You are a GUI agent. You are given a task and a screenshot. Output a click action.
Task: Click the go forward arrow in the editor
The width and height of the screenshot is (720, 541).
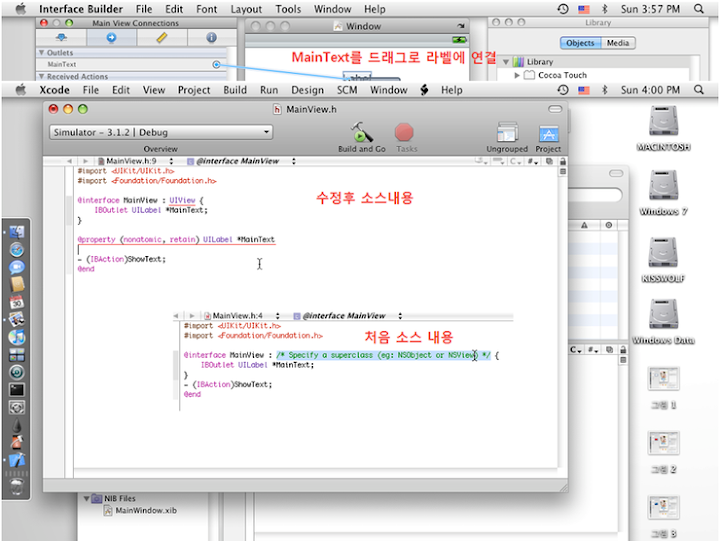click(x=85, y=161)
